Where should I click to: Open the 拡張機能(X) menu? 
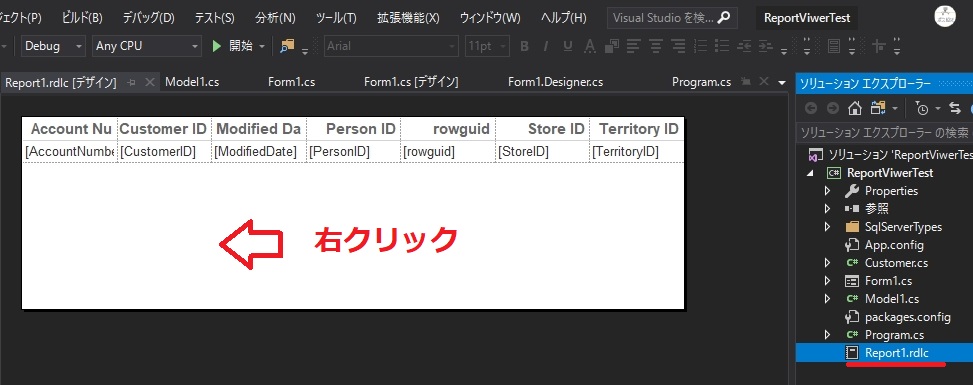pos(408,18)
